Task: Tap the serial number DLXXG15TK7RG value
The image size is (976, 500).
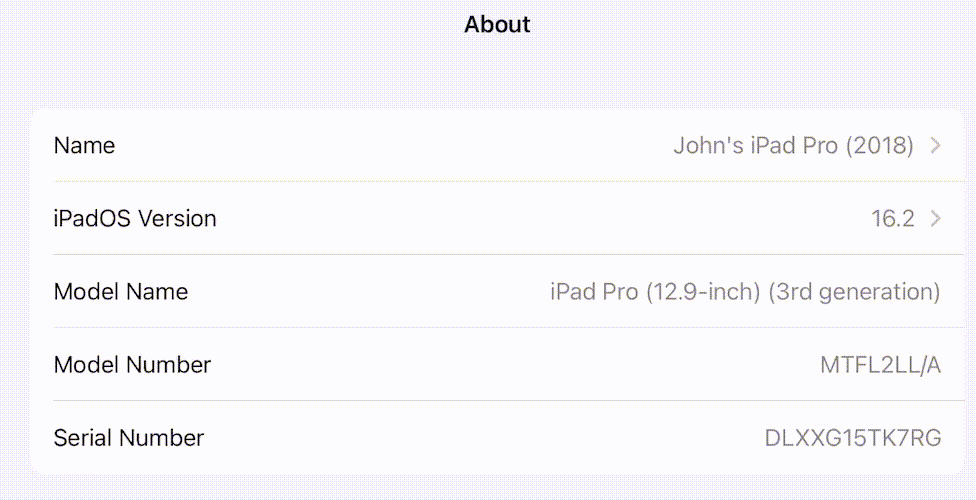Action: coord(853,438)
